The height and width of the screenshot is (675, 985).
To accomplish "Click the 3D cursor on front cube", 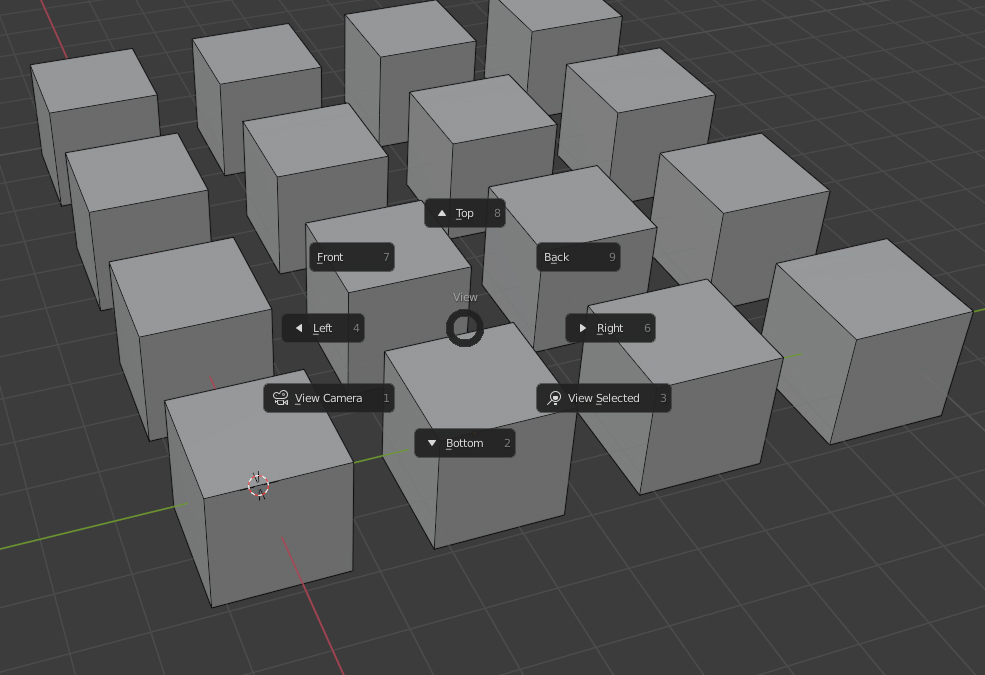I will pos(259,485).
